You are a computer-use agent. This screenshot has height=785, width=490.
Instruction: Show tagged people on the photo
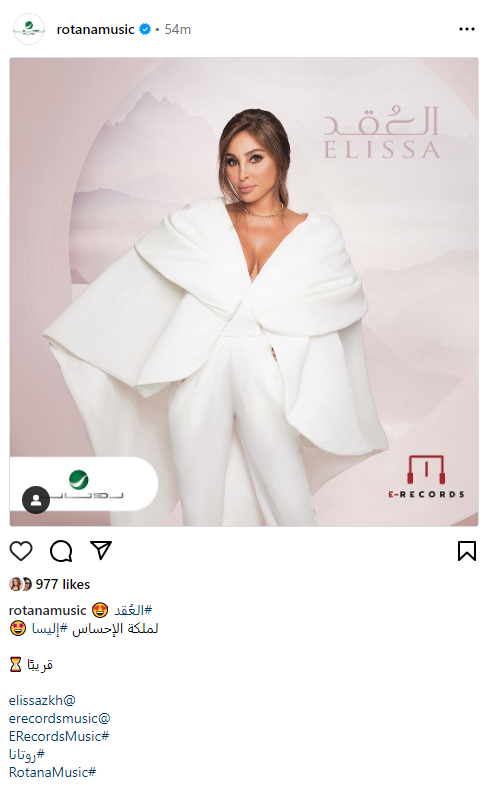[x=36, y=500]
